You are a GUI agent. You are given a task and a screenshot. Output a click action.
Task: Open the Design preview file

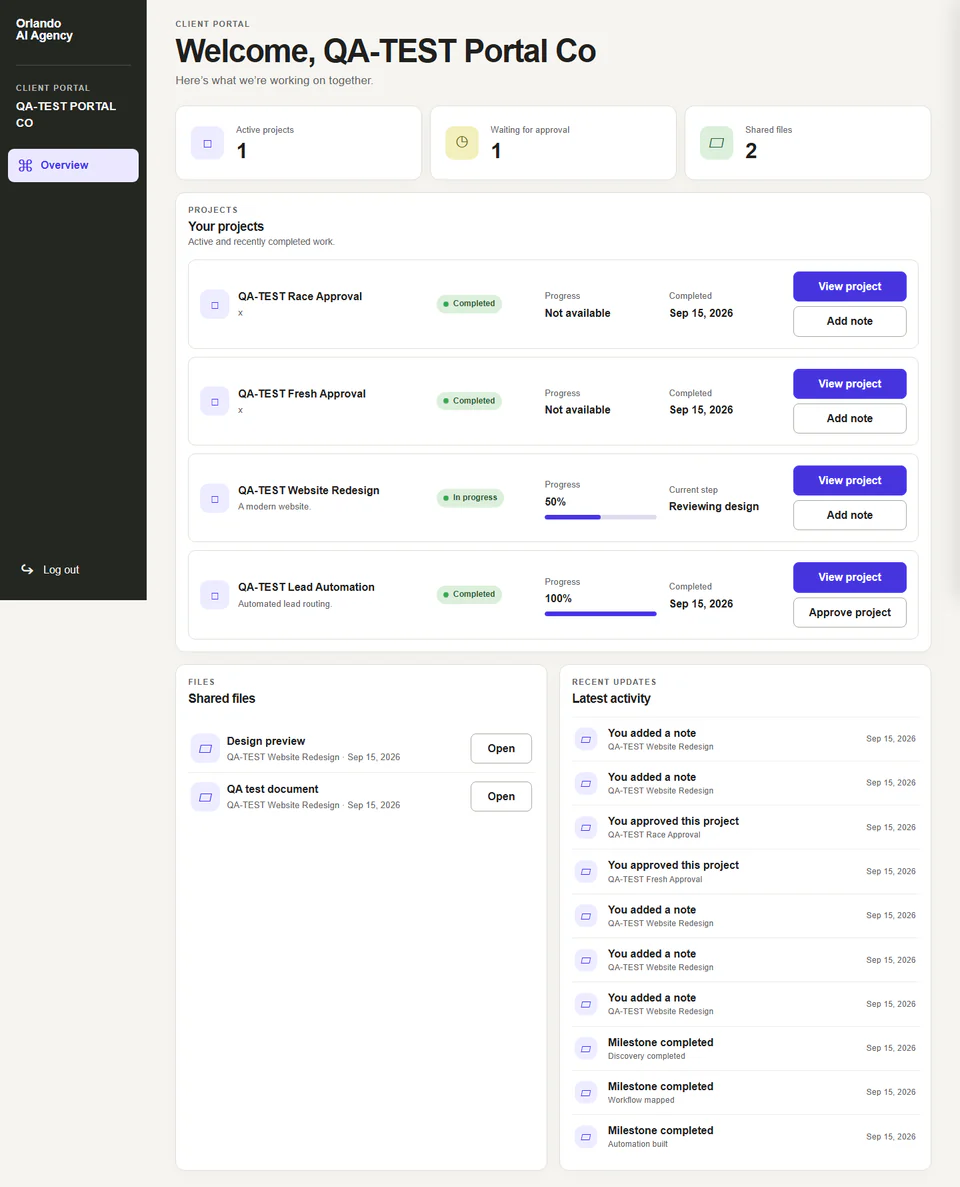[501, 748]
